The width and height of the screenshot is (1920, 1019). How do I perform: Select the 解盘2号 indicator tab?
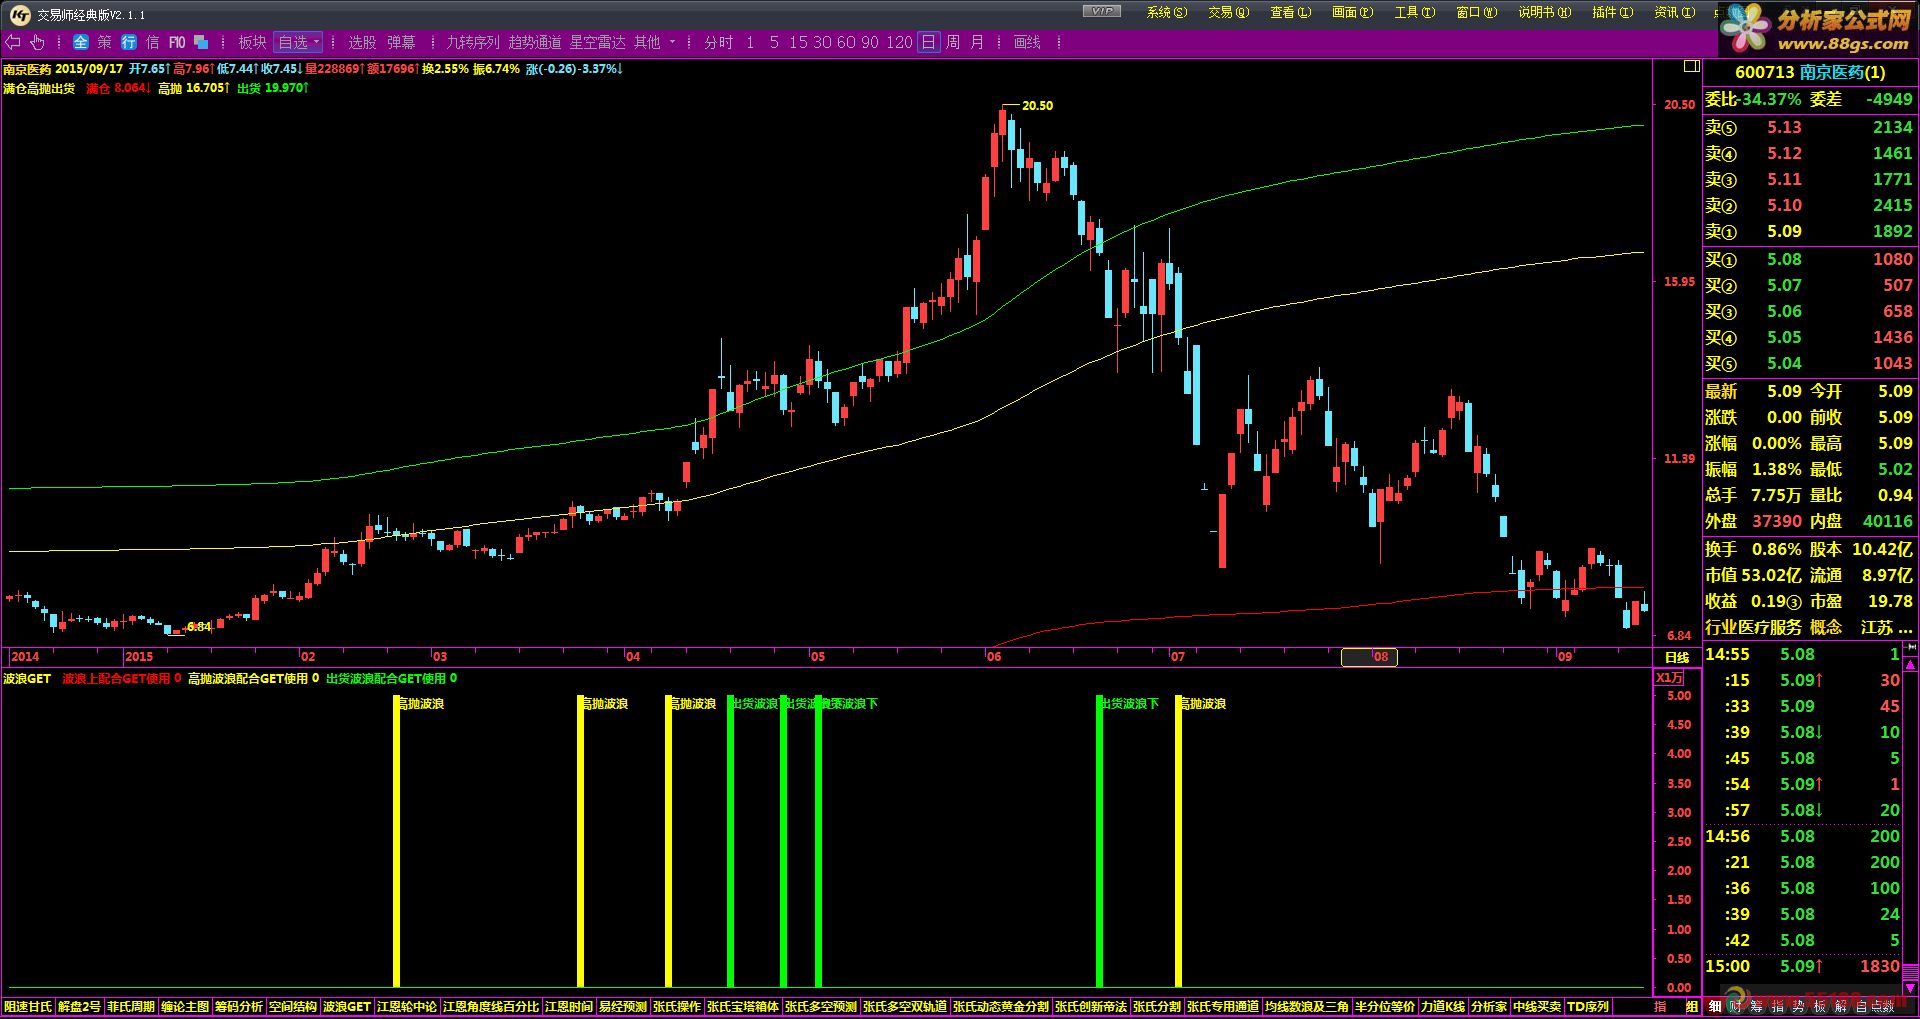tap(79, 1006)
